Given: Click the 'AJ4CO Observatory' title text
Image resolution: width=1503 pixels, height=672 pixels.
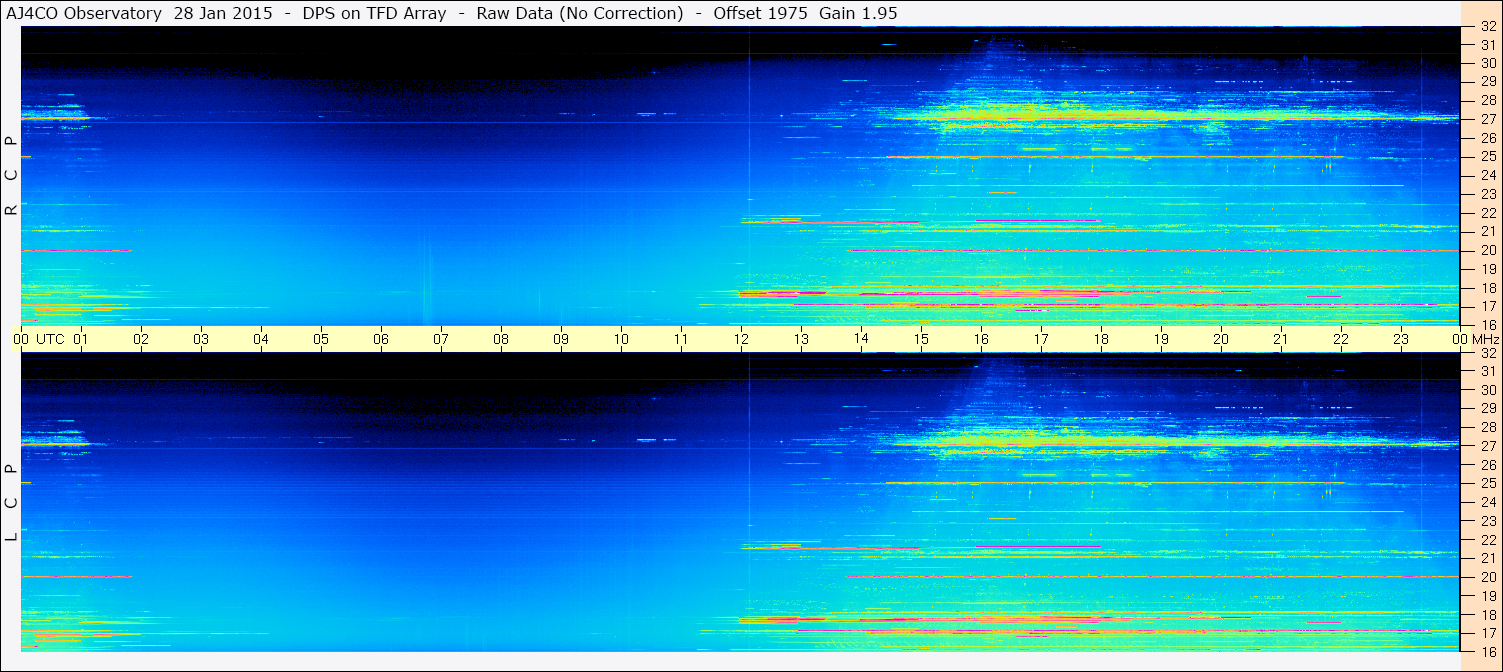Looking at the screenshot, I should 85,13.
